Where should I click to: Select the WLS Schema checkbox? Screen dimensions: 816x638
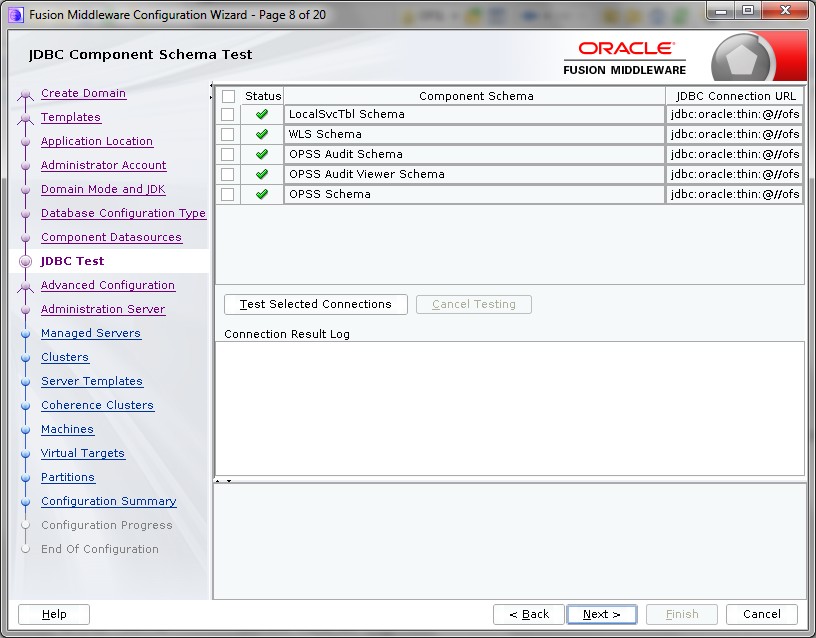227,134
